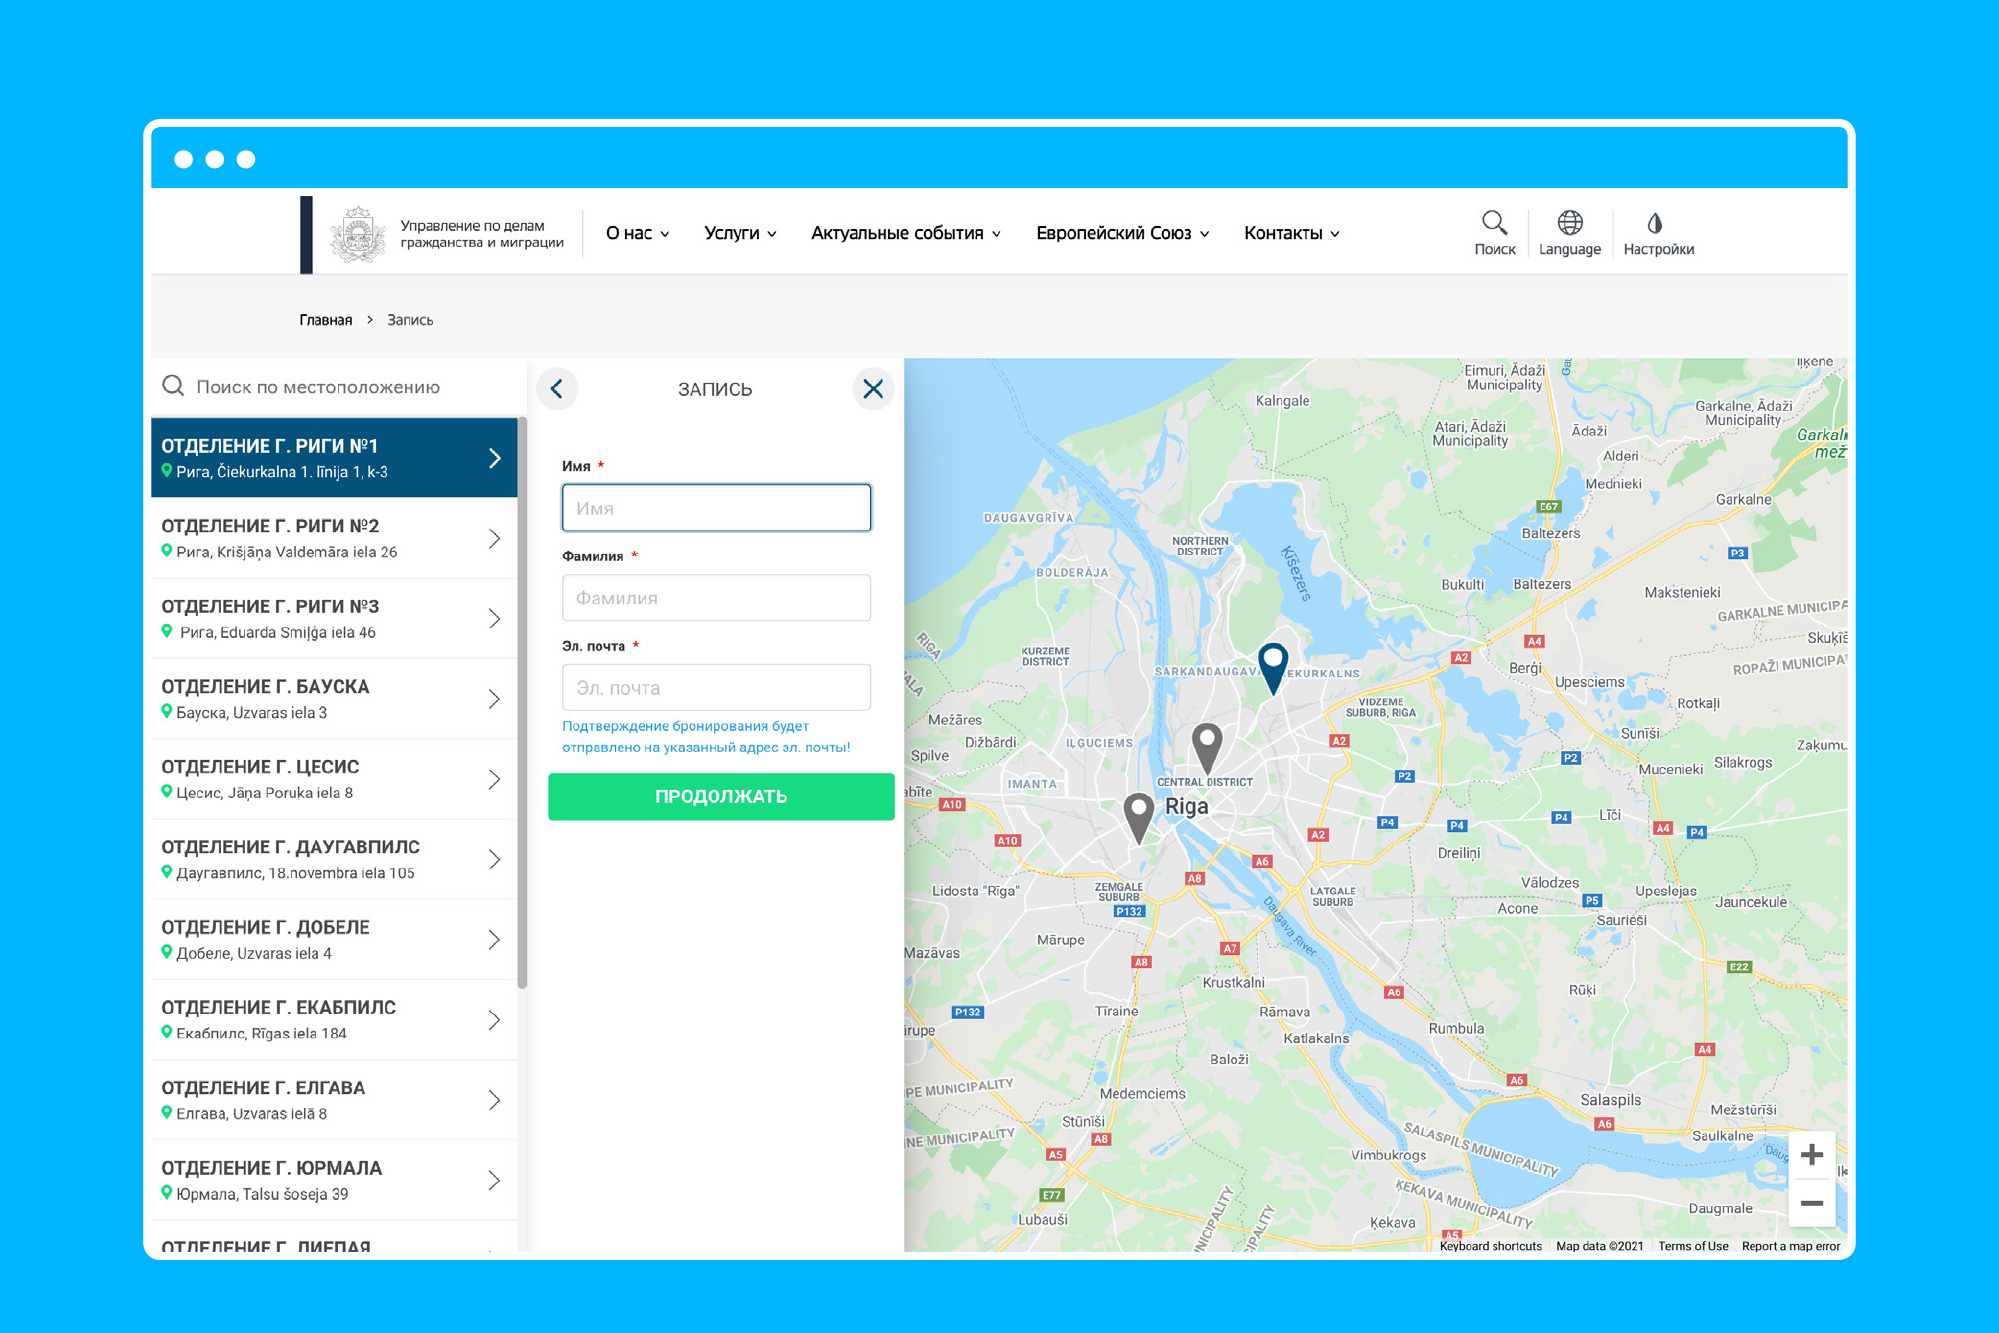This screenshot has height=1333, width=1999.
Task: Zoom in the map with plus icon
Action: pos(1811,1156)
